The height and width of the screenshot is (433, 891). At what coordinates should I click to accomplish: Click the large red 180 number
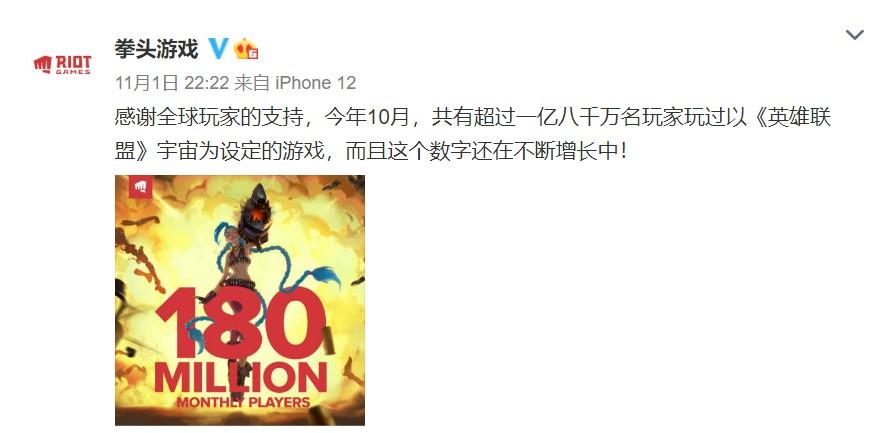241,322
